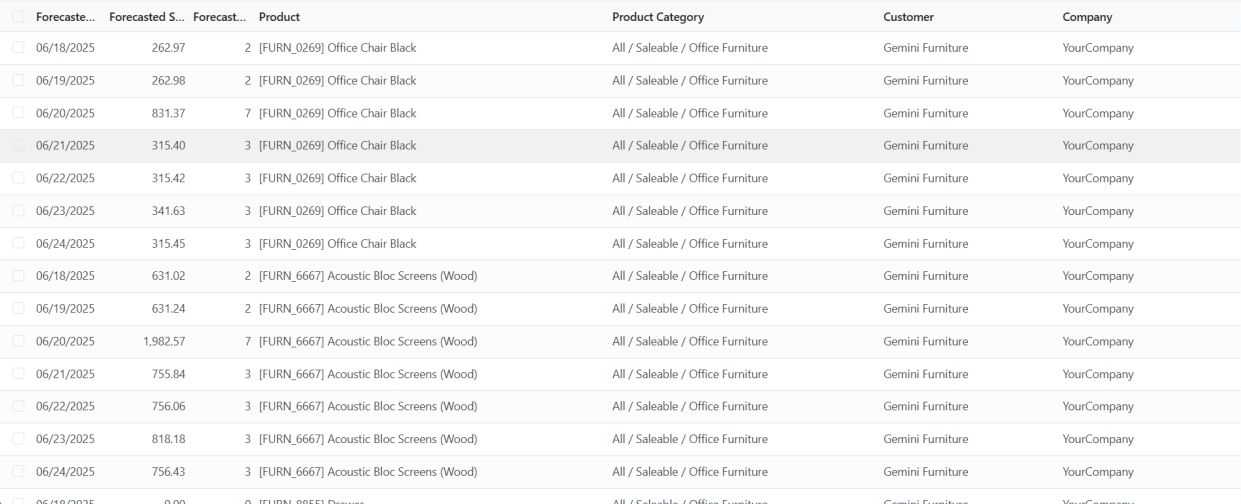Viewport: 1241px width, 504px height.
Task: Click date 06/24/2025 in 315.45 row
Action: [x=65, y=243]
